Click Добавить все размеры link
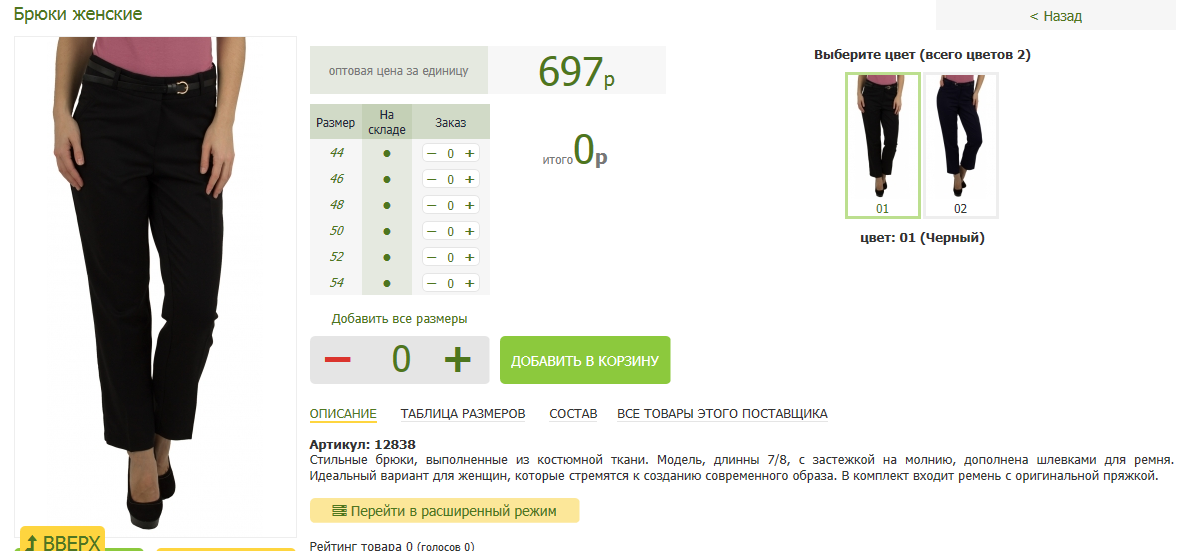1199x551 pixels. 399,319
